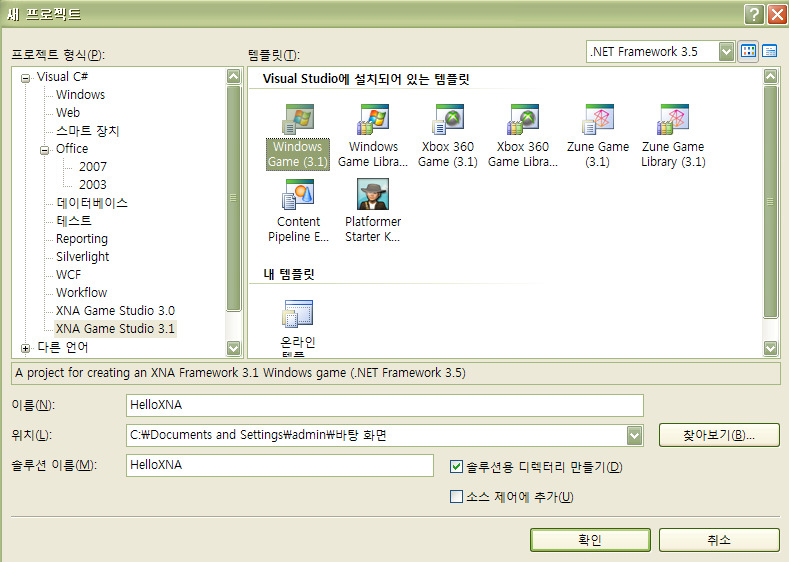Click the solution name field
Viewport: 789px width, 562px height.
click(x=280, y=465)
